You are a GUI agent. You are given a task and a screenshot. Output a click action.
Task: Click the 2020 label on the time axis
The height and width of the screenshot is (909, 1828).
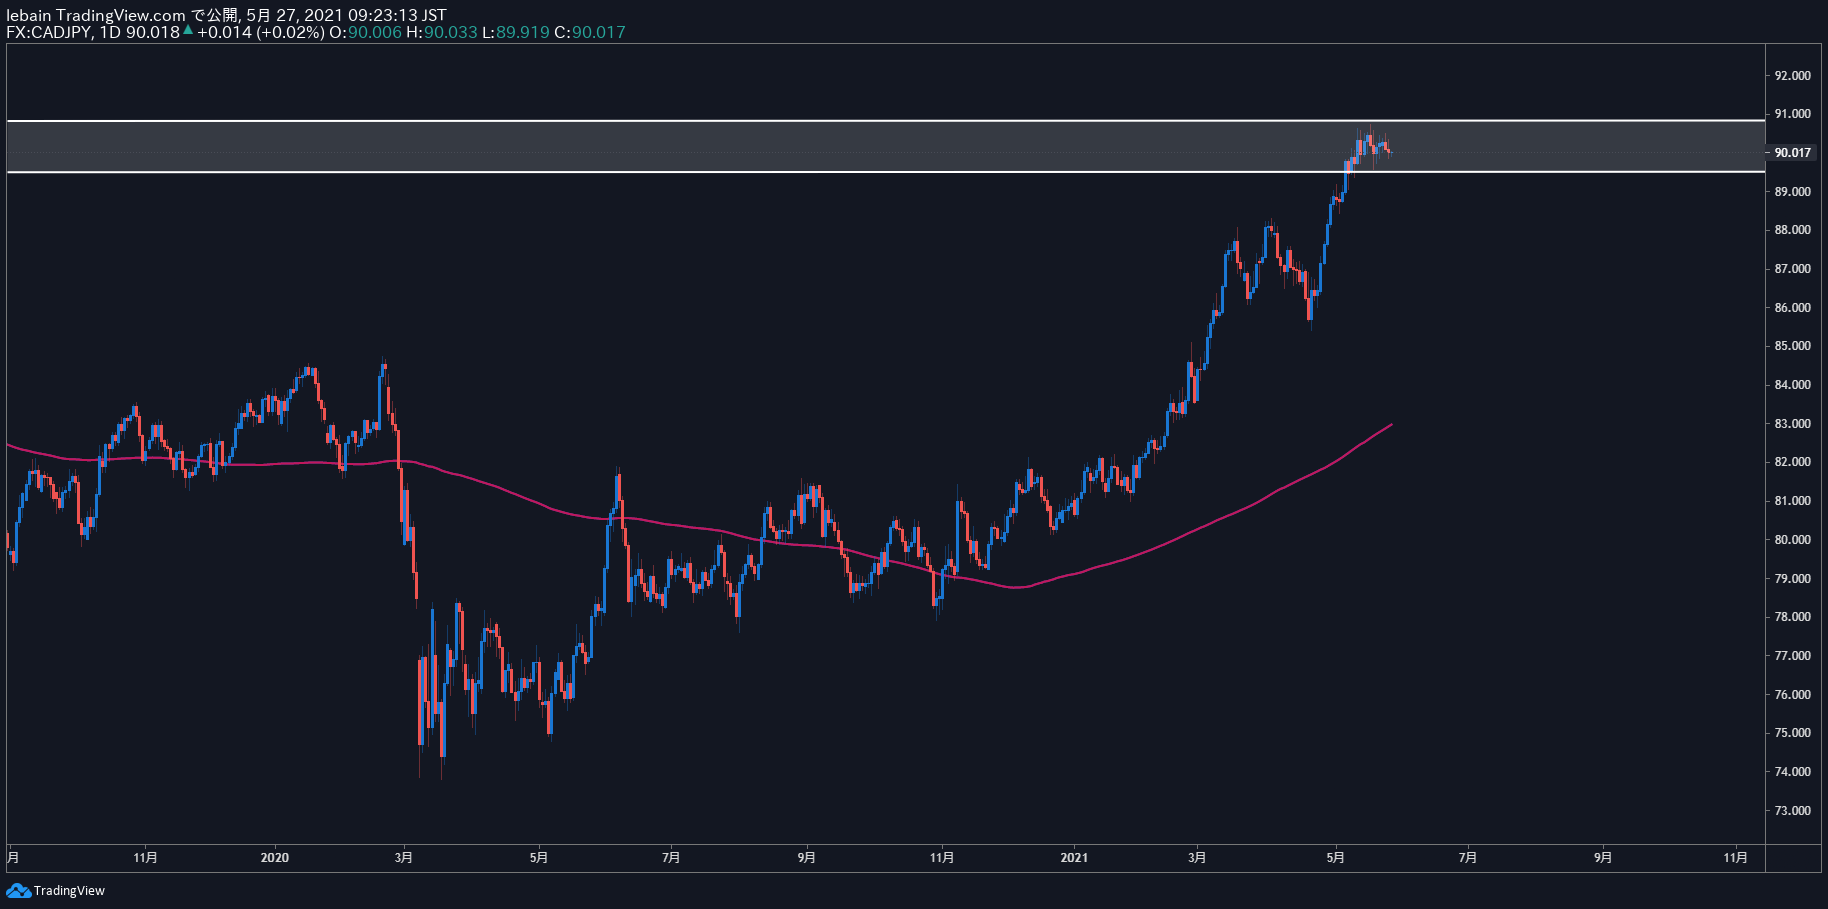pos(274,858)
